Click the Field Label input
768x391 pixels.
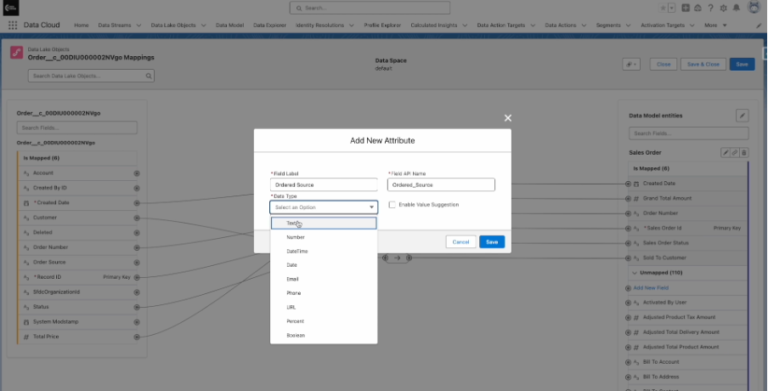(x=324, y=185)
